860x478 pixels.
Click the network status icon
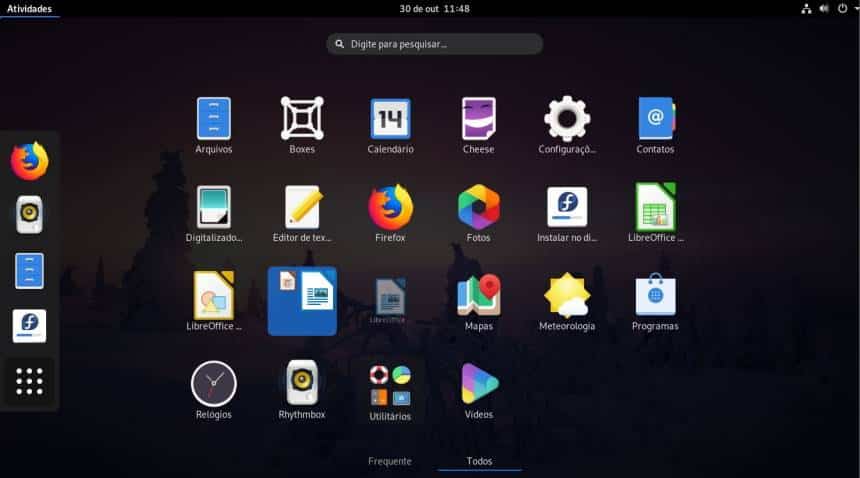coord(806,9)
